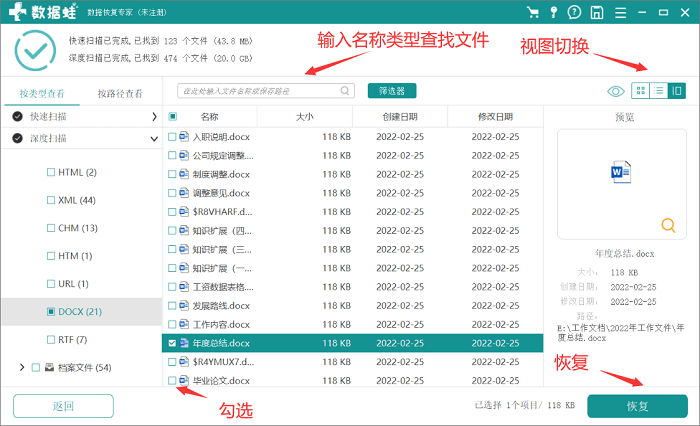
Task: Select the DOCX (21) category
Action: click(82, 311)
